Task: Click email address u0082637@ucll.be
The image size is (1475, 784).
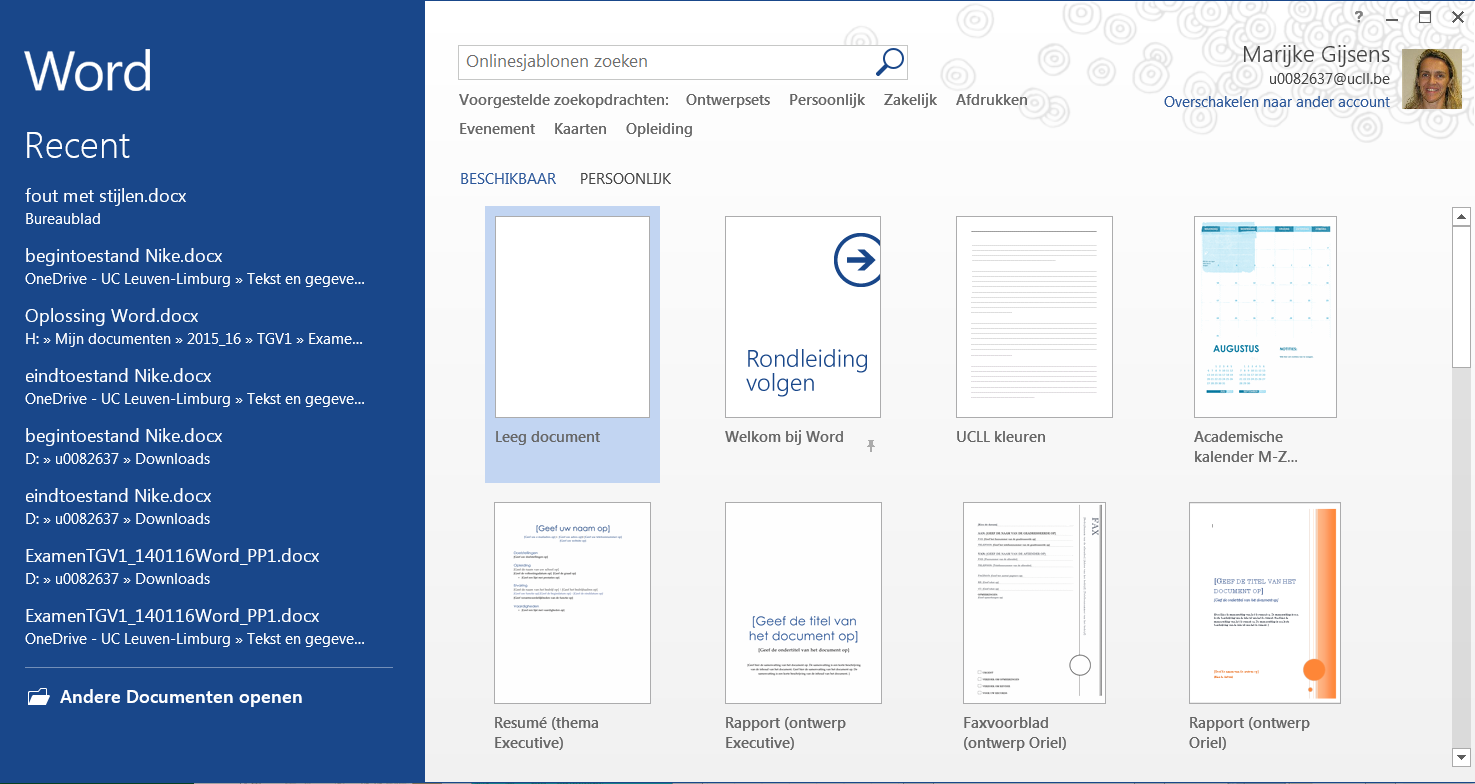Action: click(x=1329, y=79)
